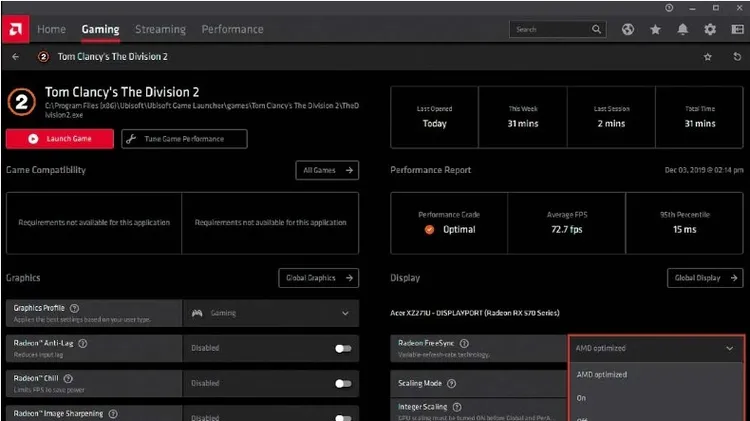This screenshot has width=750, height=421.
Task: Open Integer Scaling help icon
Action: click(x=457, y=407)
